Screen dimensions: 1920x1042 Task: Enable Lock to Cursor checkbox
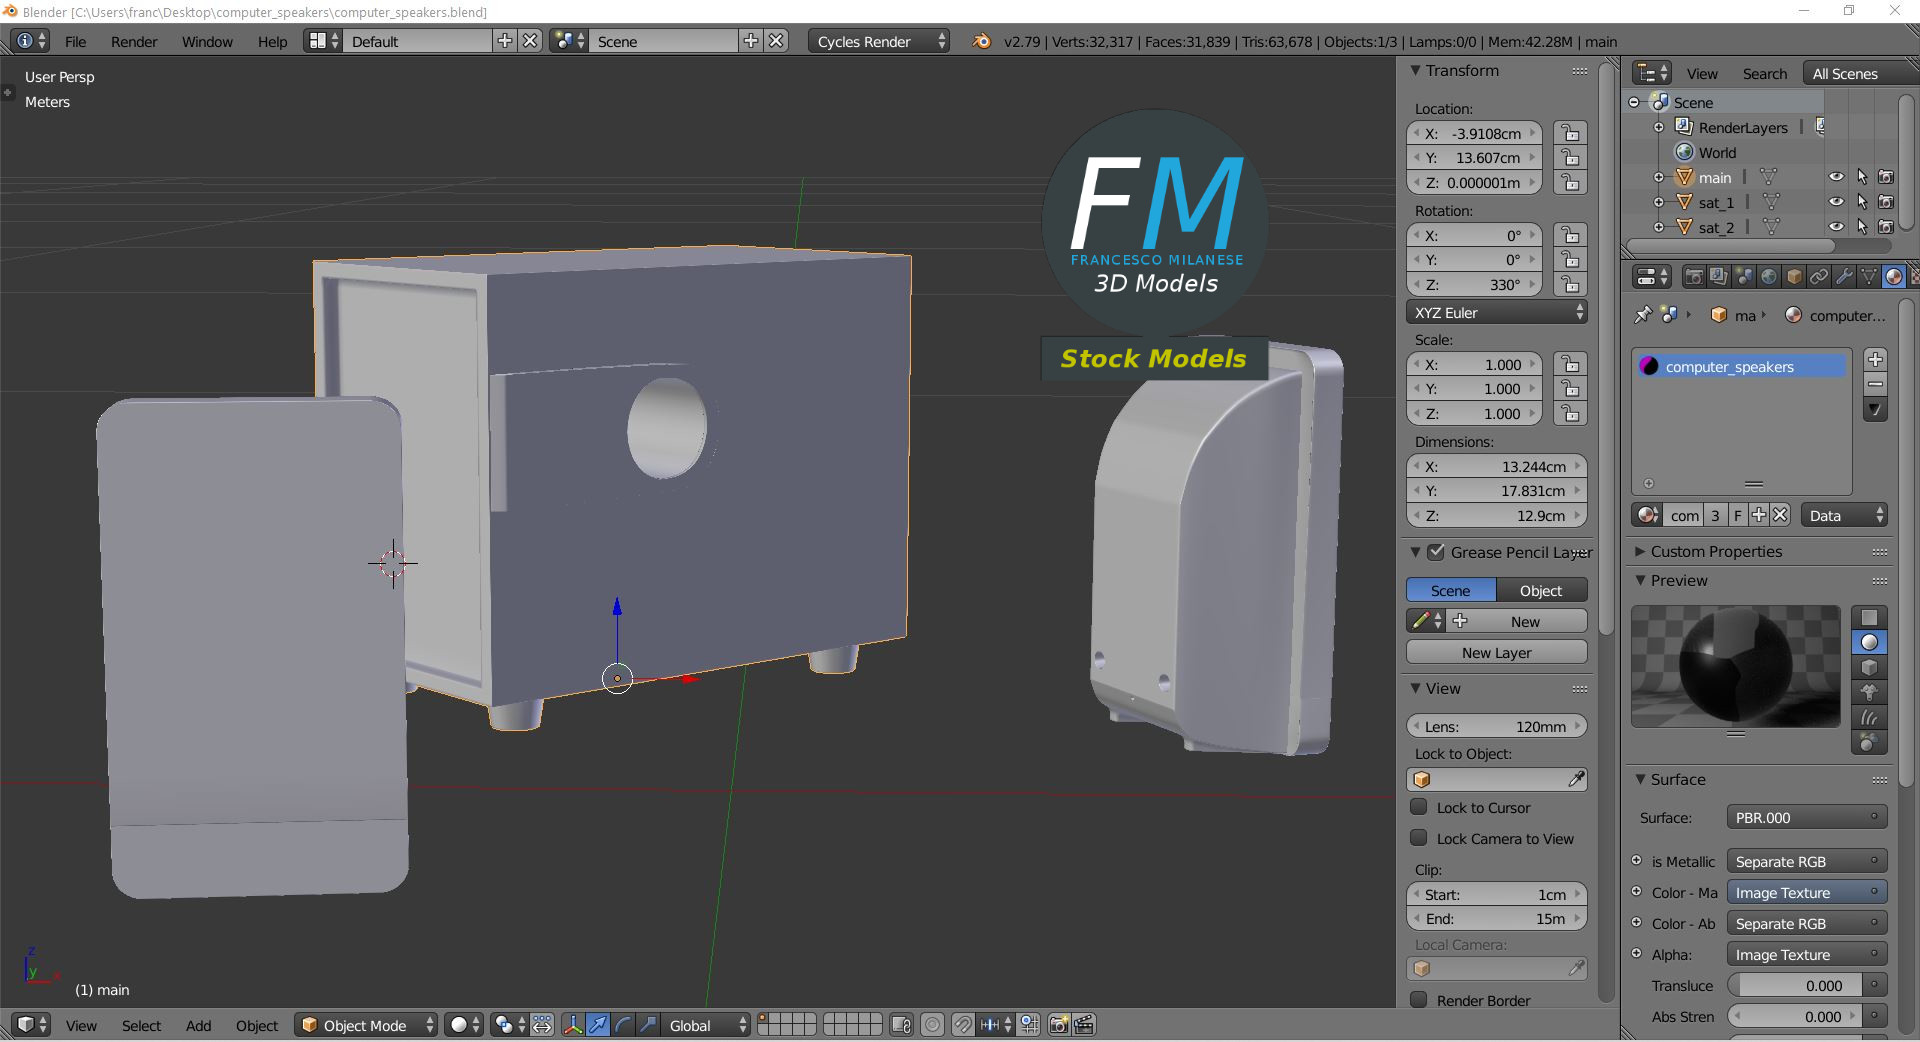coord(1418,807)
